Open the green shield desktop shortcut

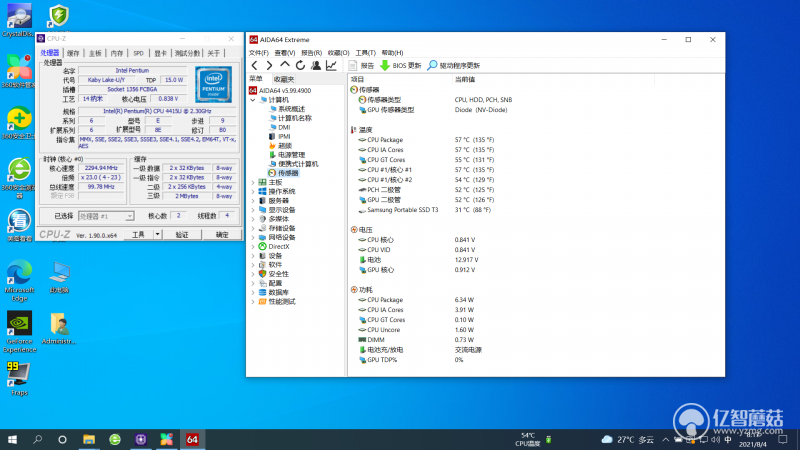tap(59, 16)
